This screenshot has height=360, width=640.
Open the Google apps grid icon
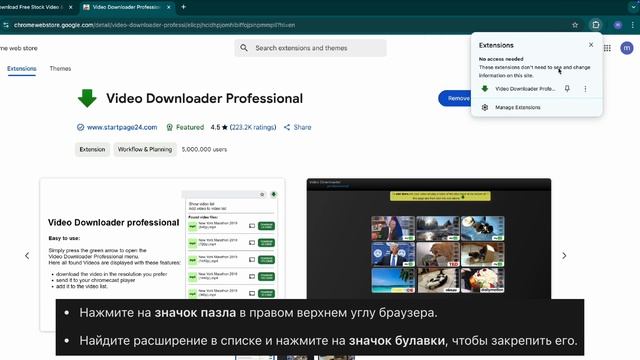point(607,48)
